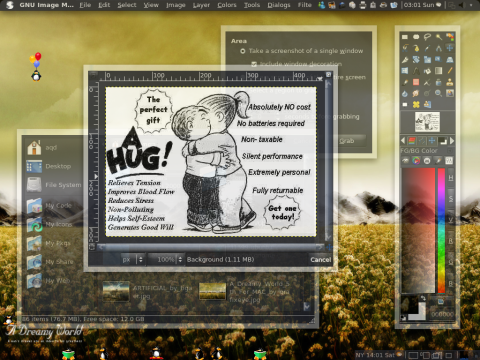Image resolution: width=480 pixels, height=360 pixels.
Task: Open the Select menu
Action: [x=127, y=5]
